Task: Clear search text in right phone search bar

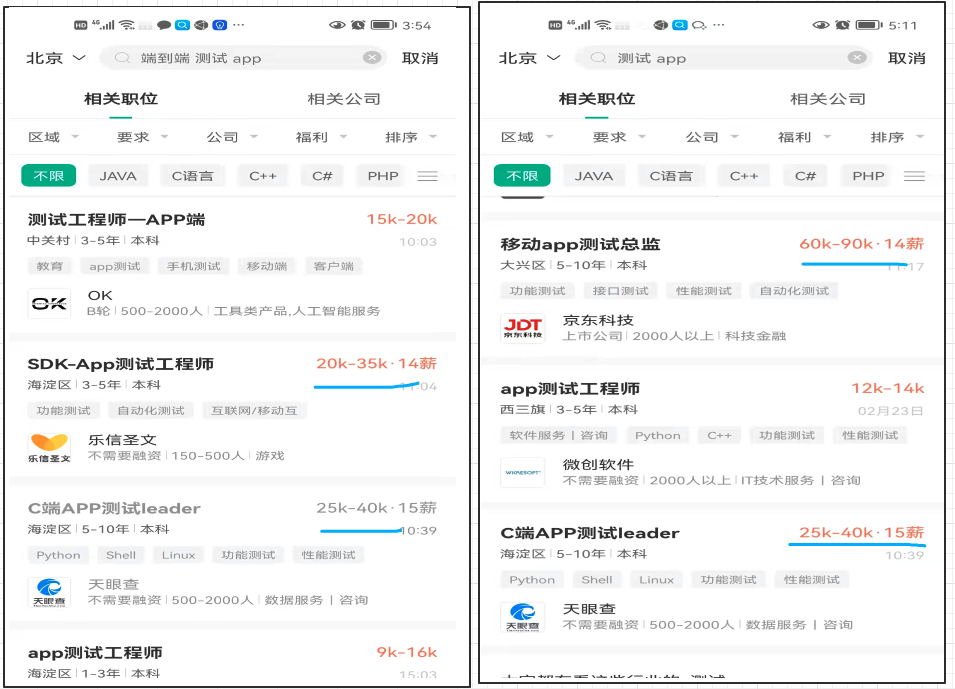Action: [x=857, y=58]
